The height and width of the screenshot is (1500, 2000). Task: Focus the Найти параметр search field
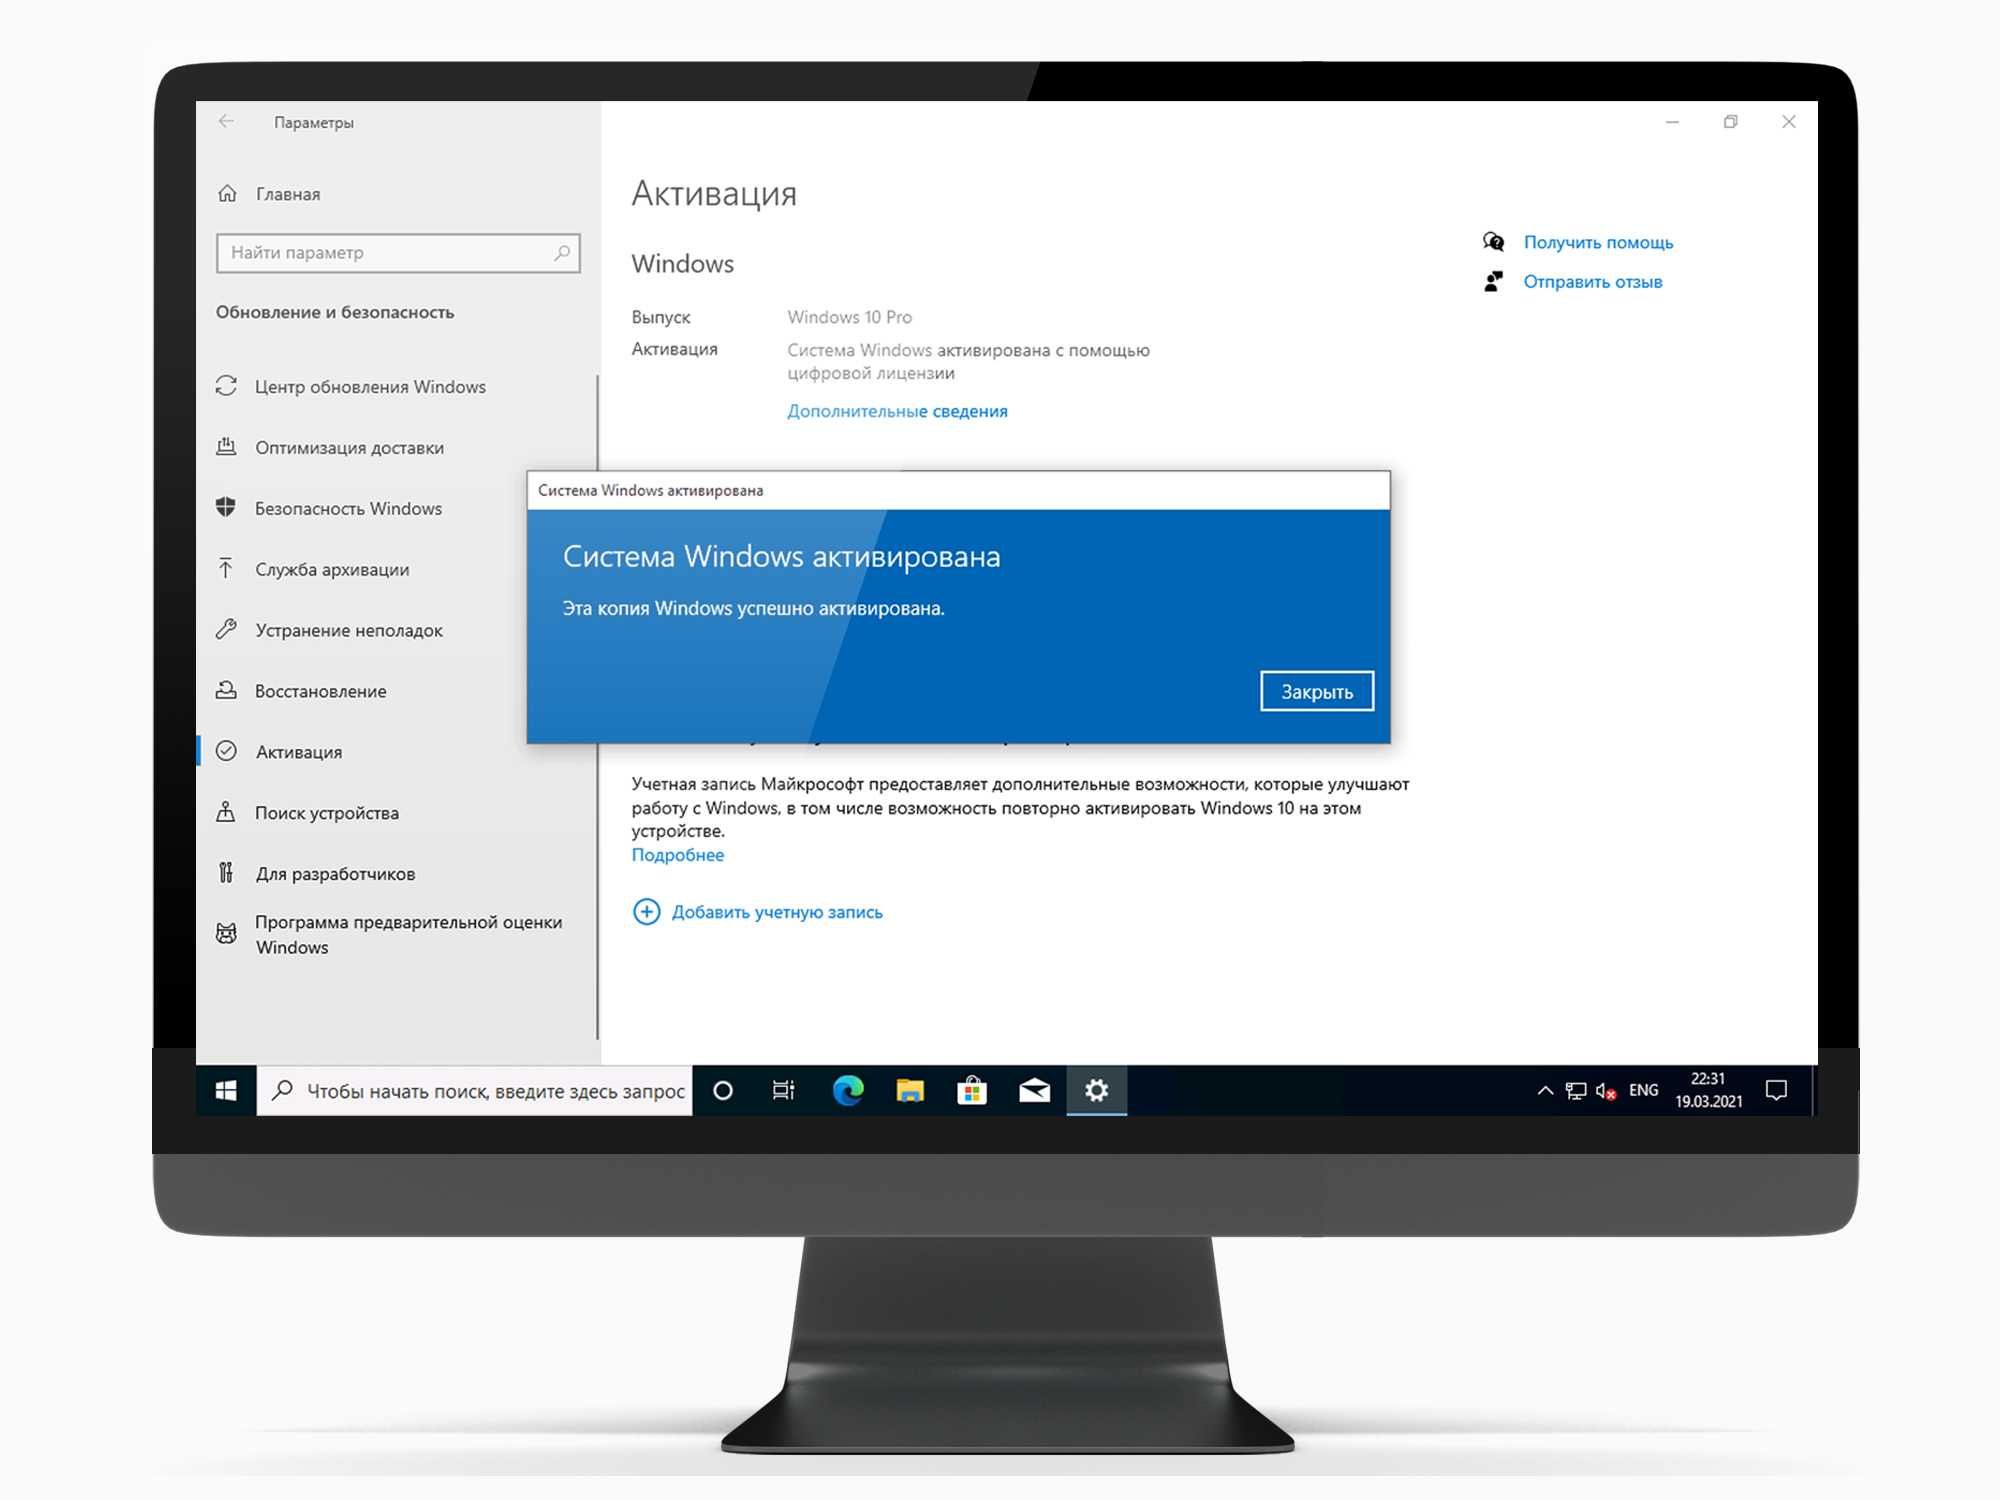pos(398,253)
